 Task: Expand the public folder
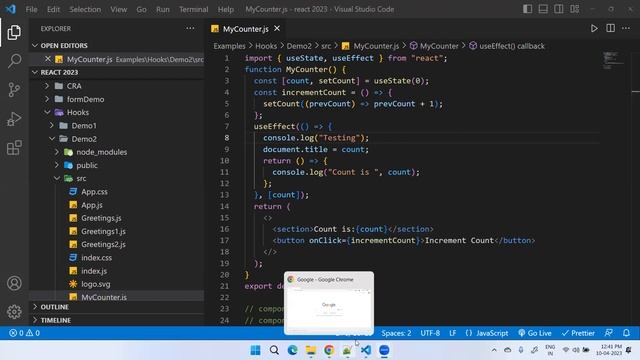click(x=87, y=165)
